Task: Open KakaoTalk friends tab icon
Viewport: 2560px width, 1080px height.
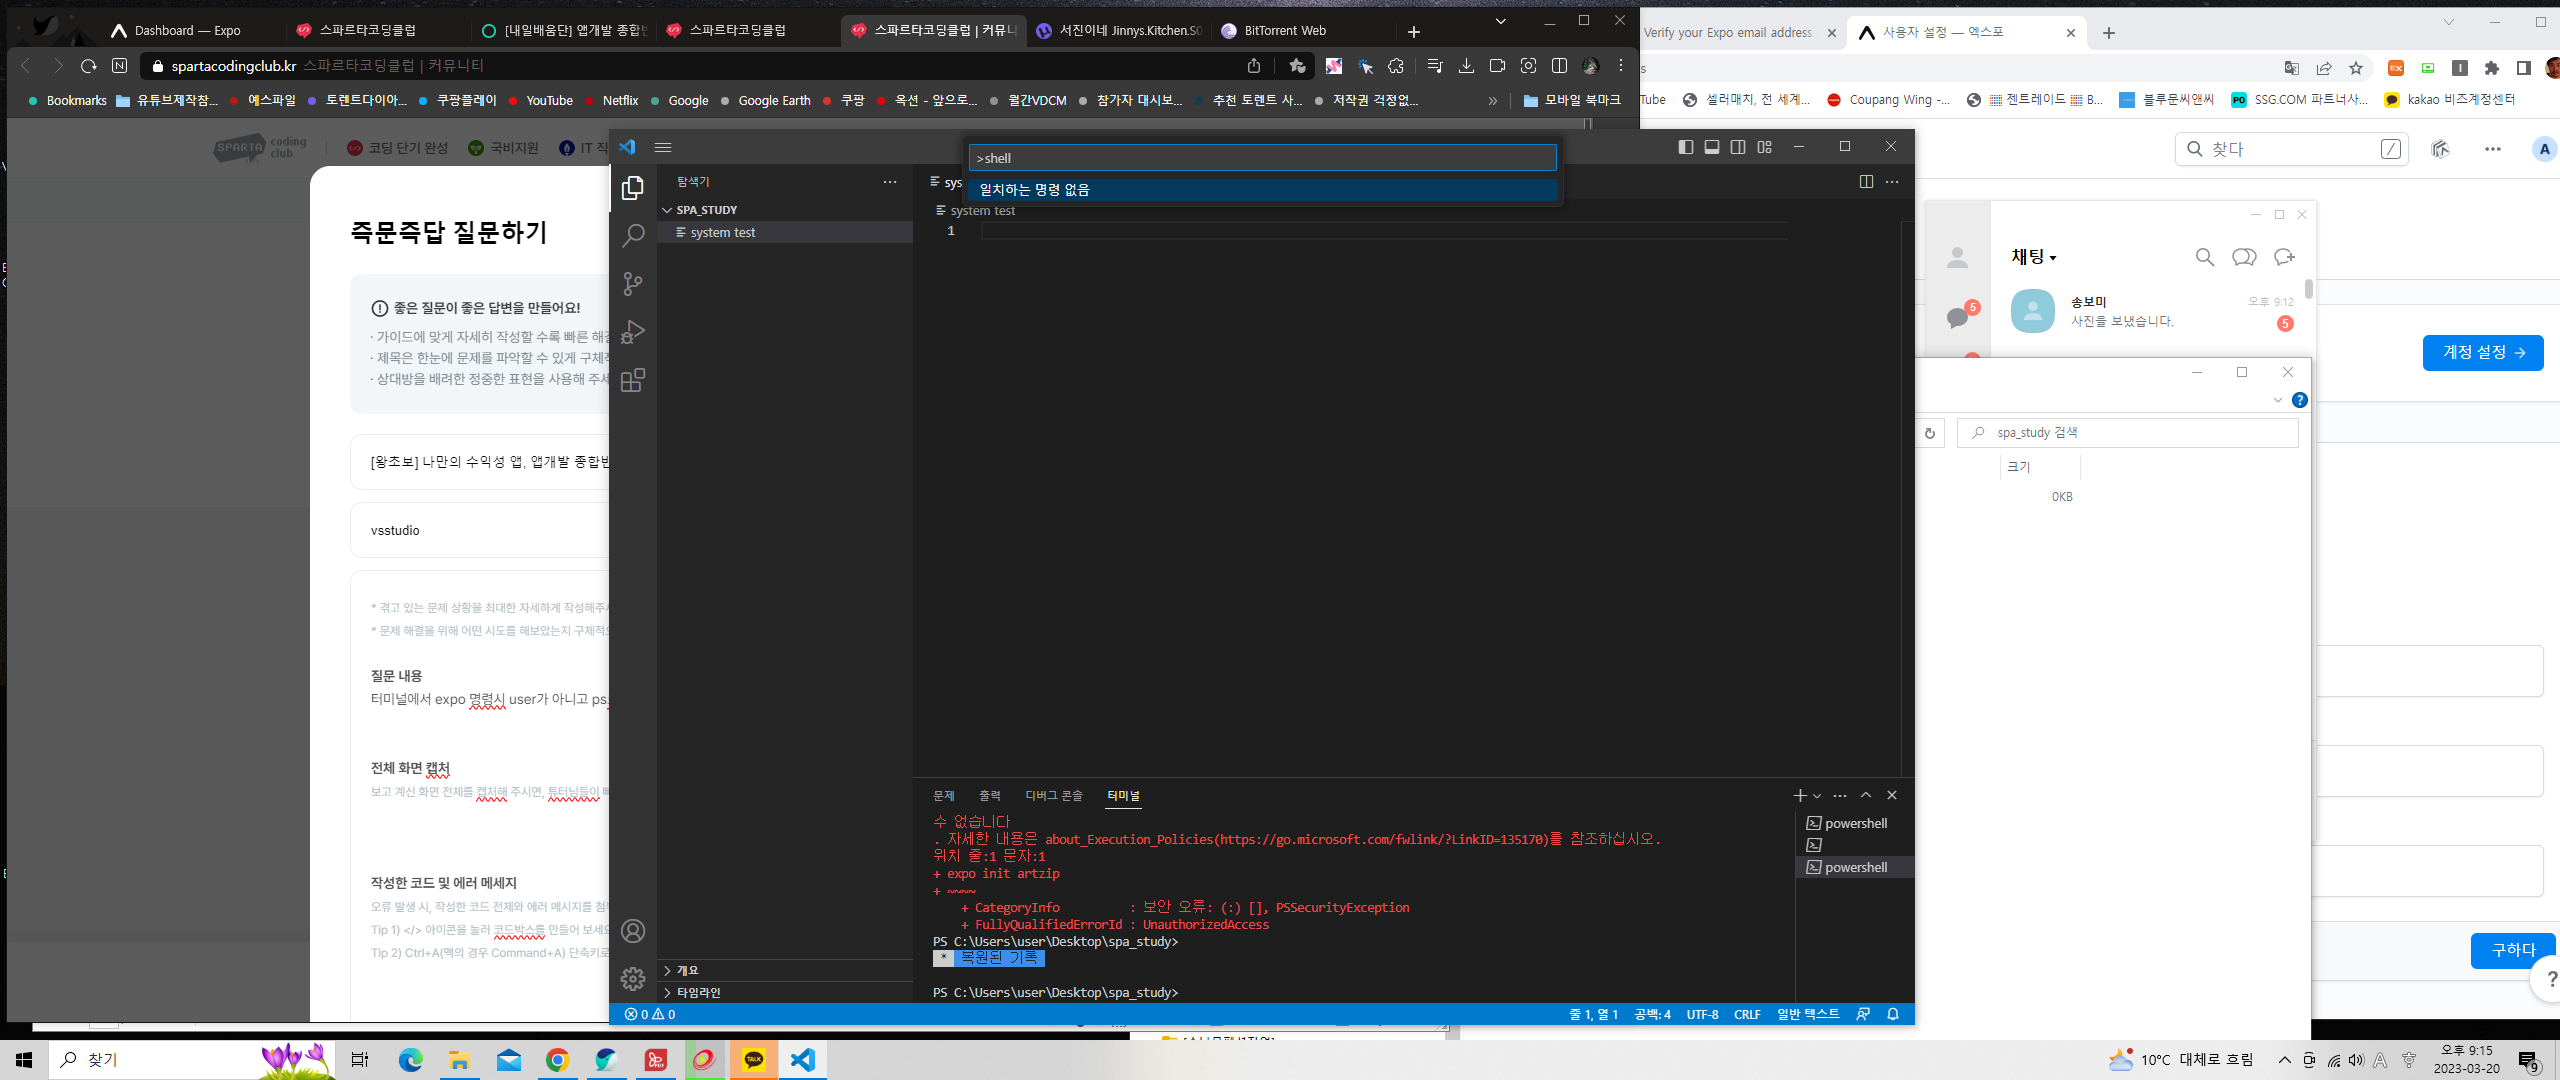Action: [1957, 258]
